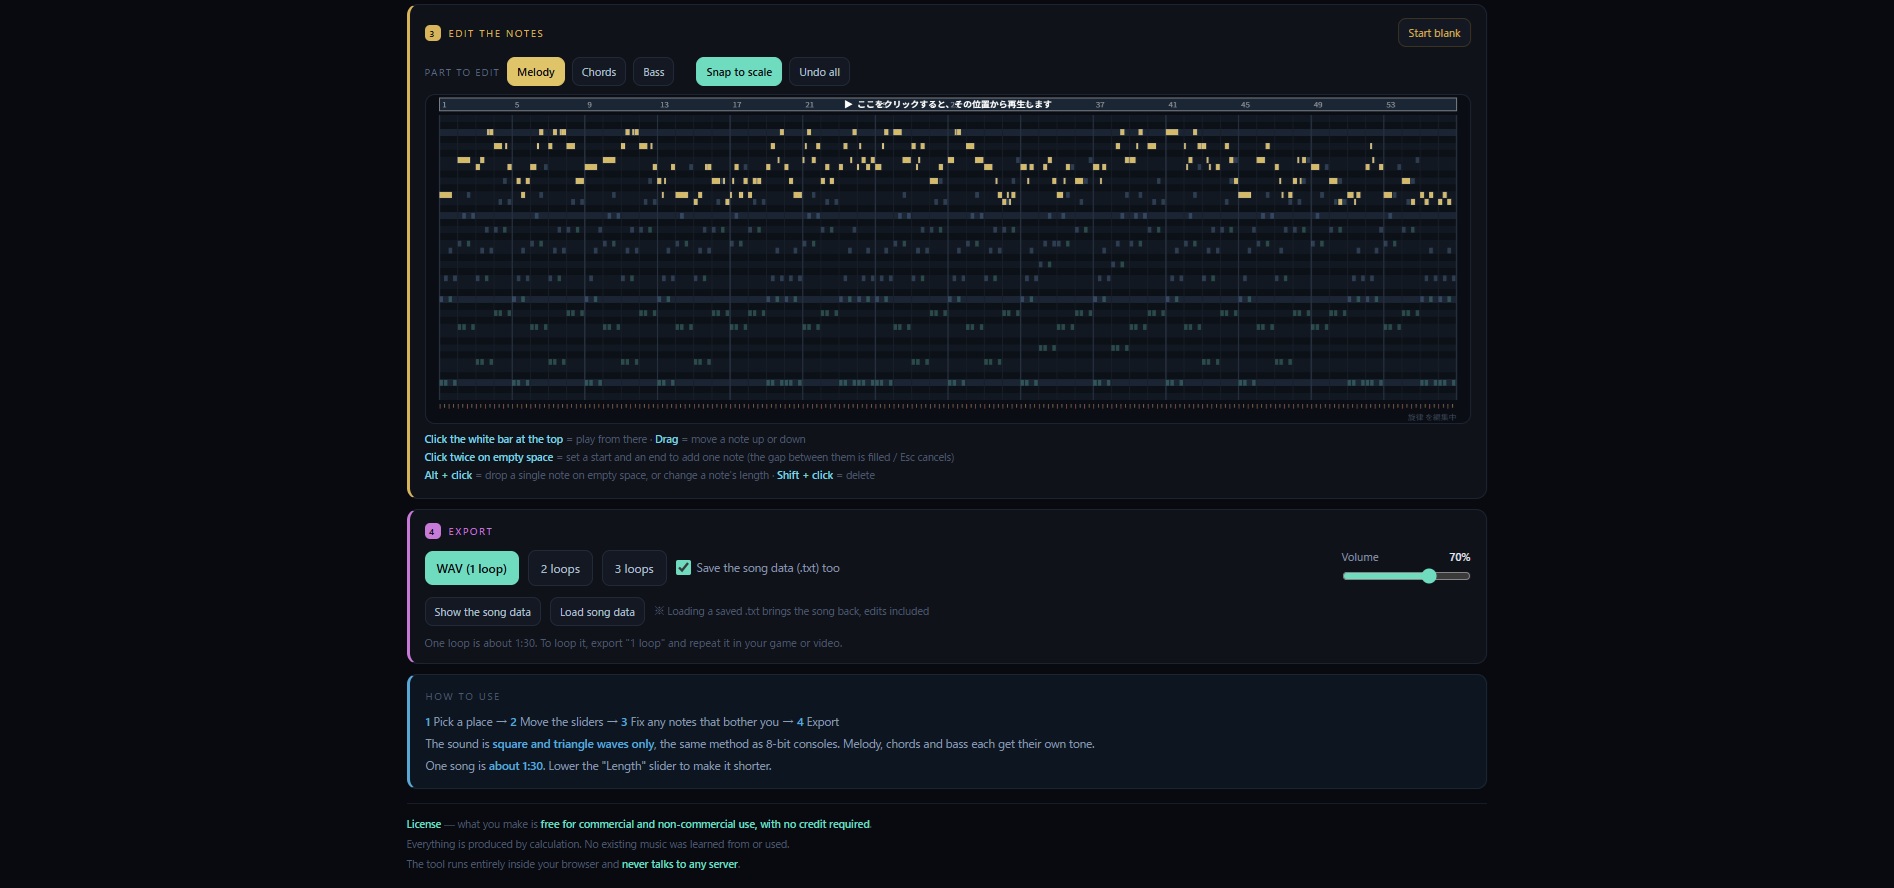1894x888 pixels.
Task: Export with WAV (1 loop) button
Action: pos(472,568)
